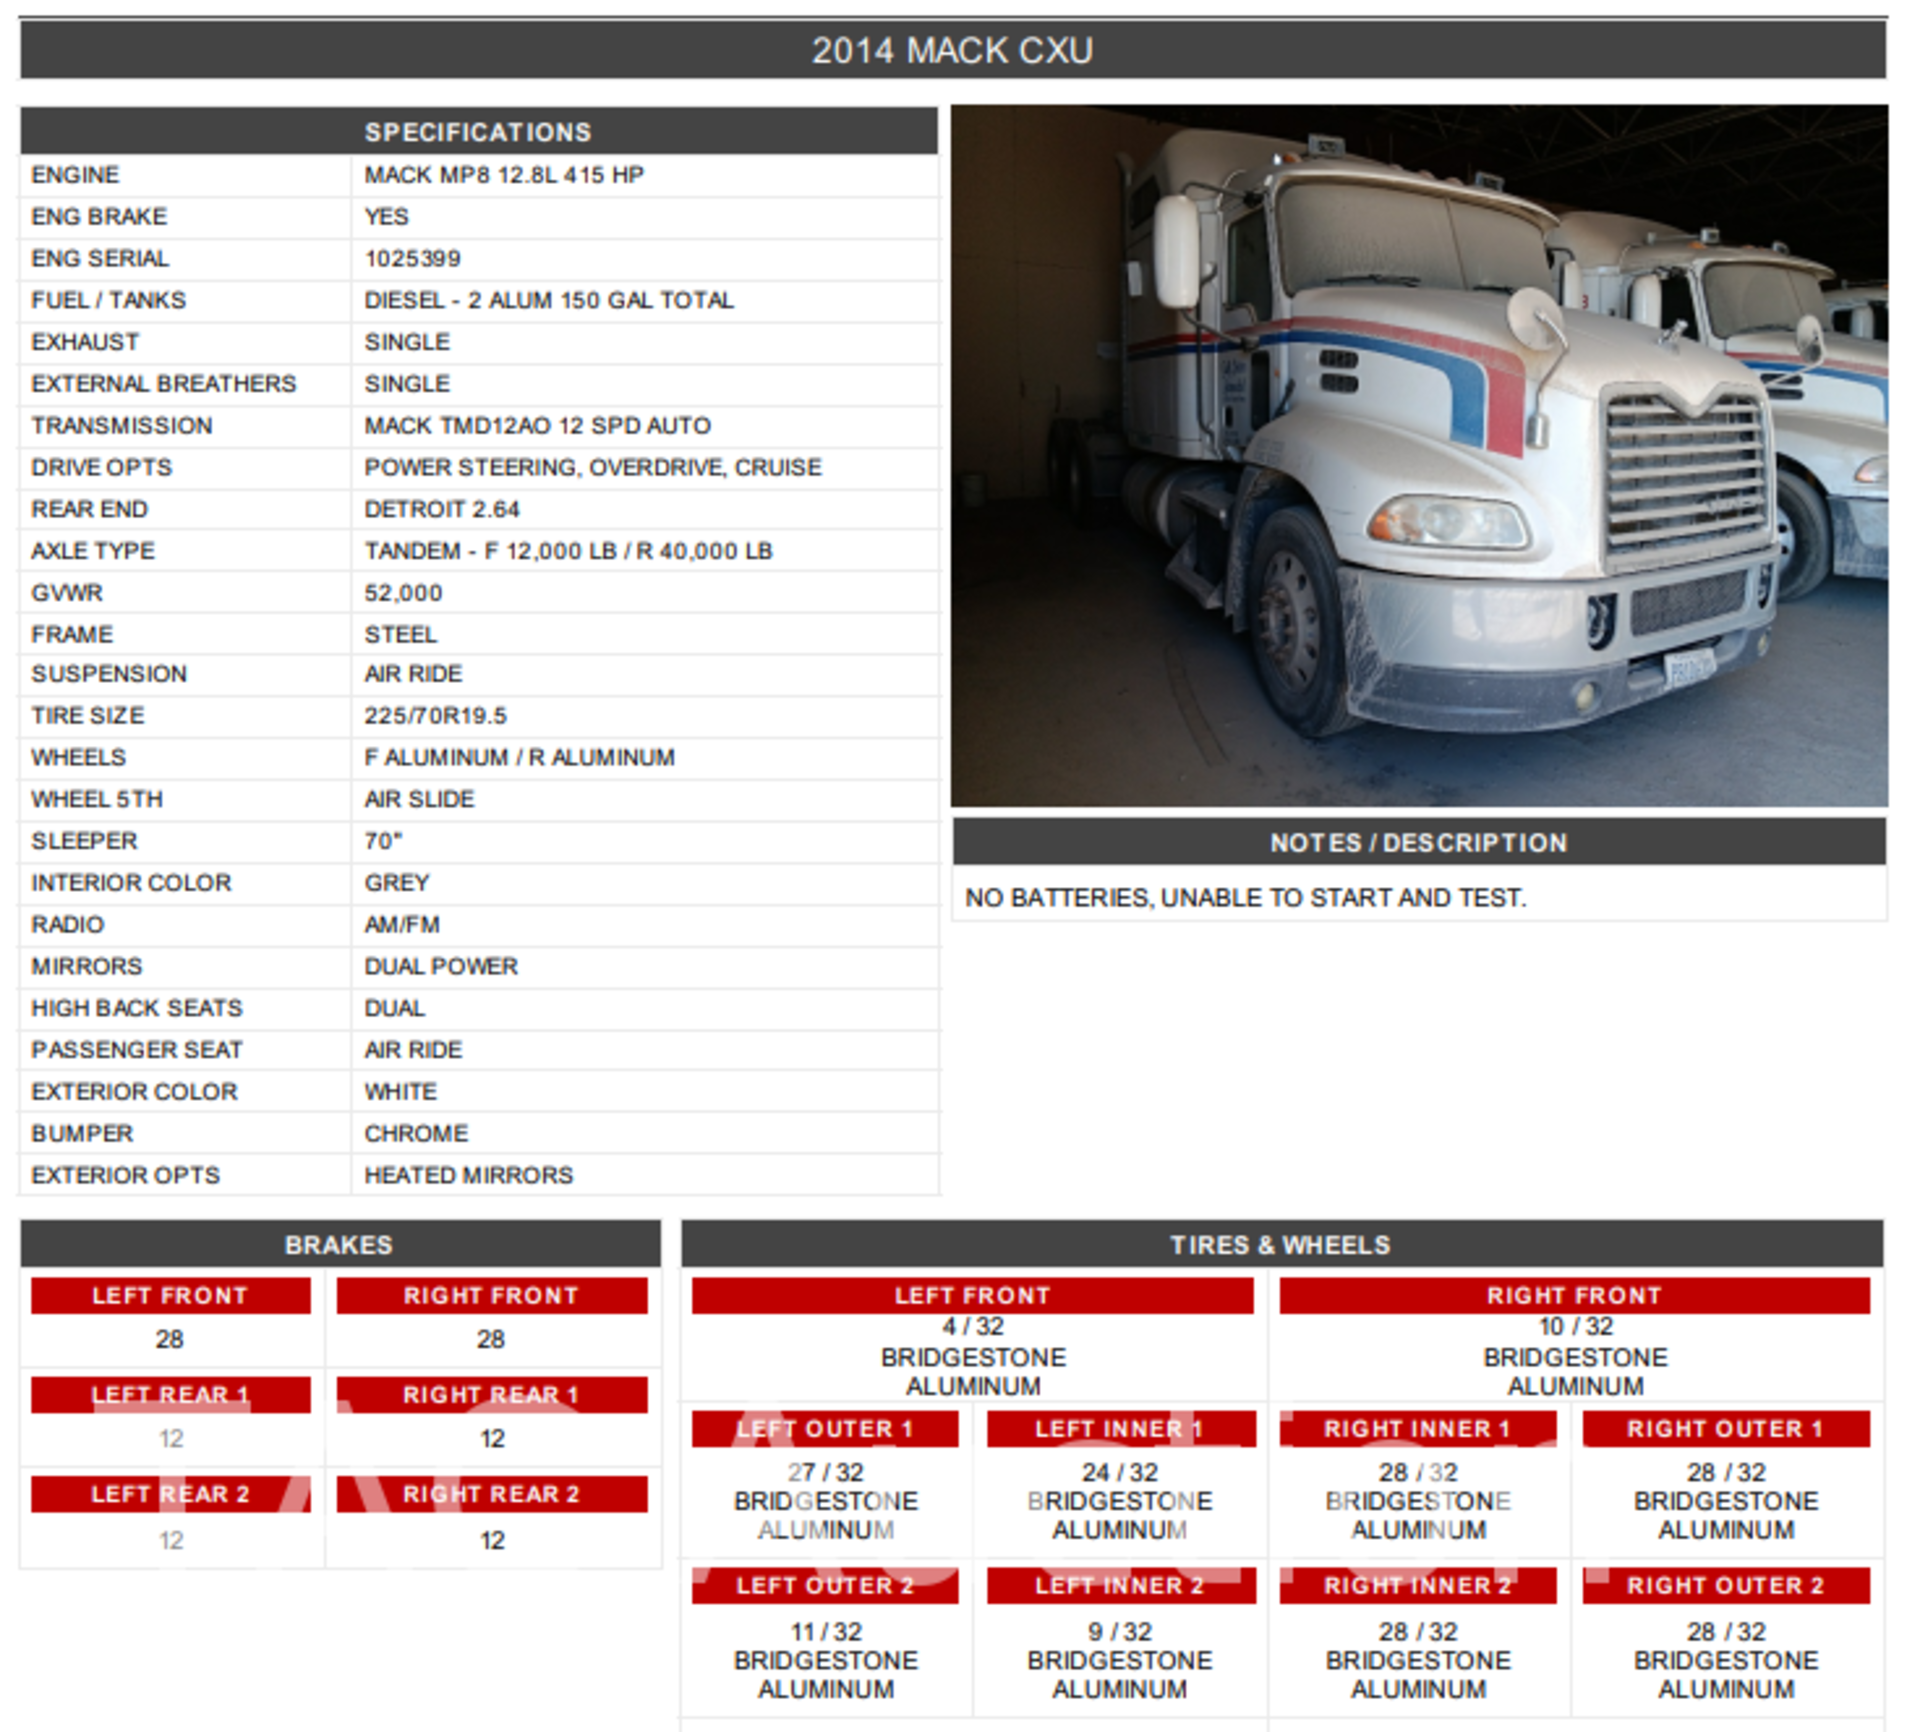Select the BRAKES section header
This screenshot has width=1920, height=1732.
pyautogui.click(x=339, y=1245)
